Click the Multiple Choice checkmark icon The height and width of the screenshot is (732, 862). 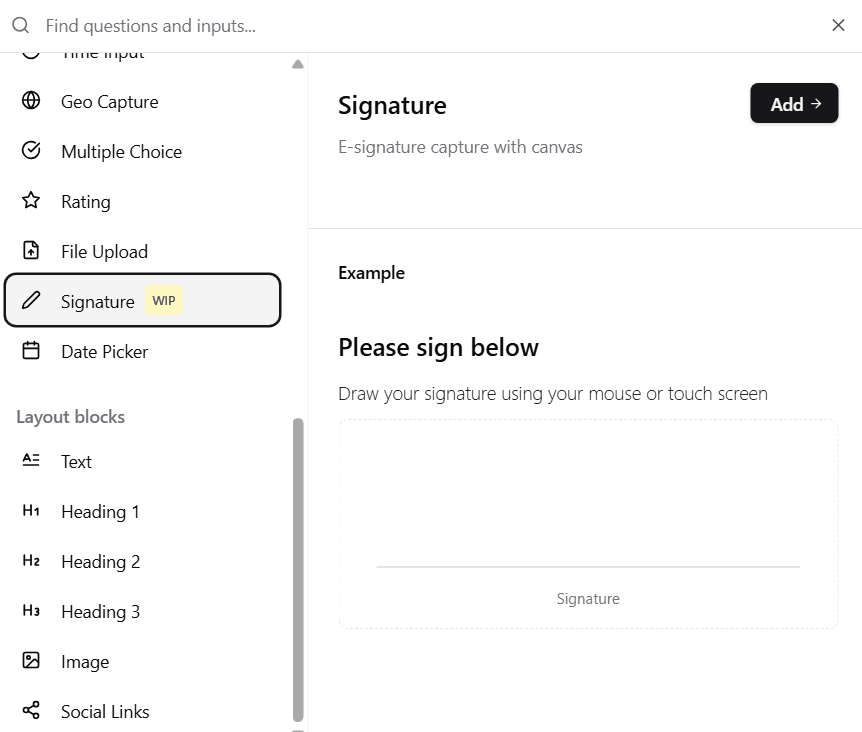pos(29,151)
